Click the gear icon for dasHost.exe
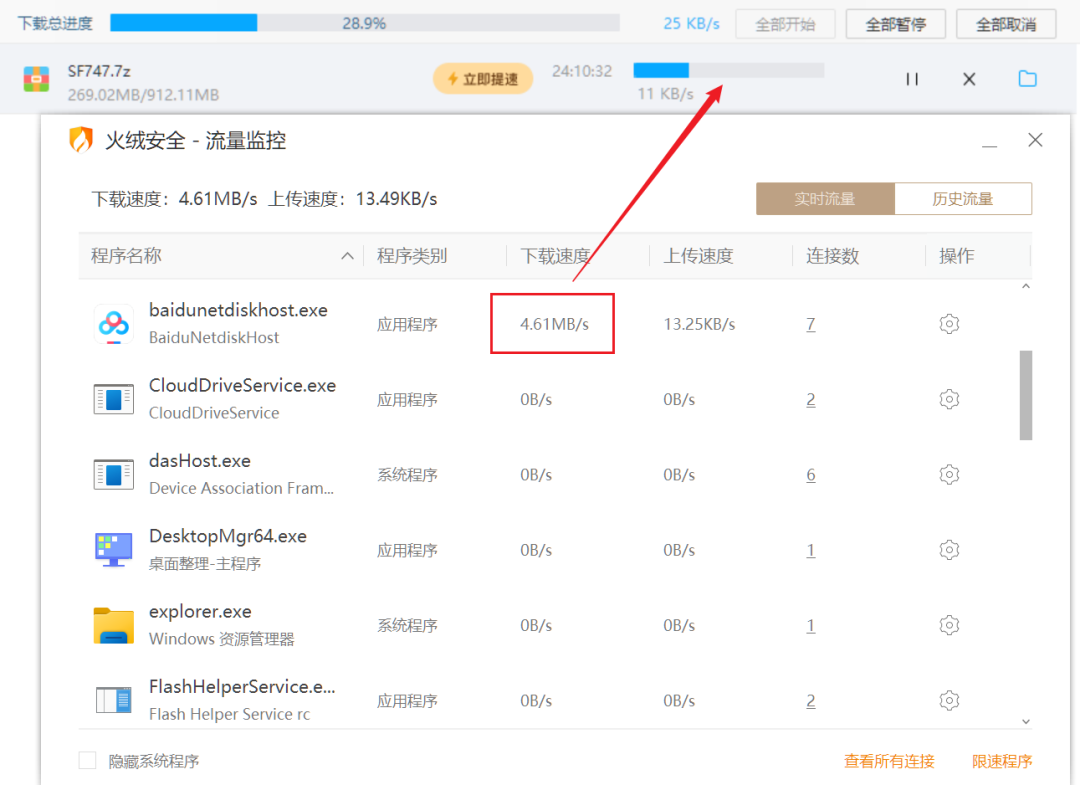 (949, 475)
